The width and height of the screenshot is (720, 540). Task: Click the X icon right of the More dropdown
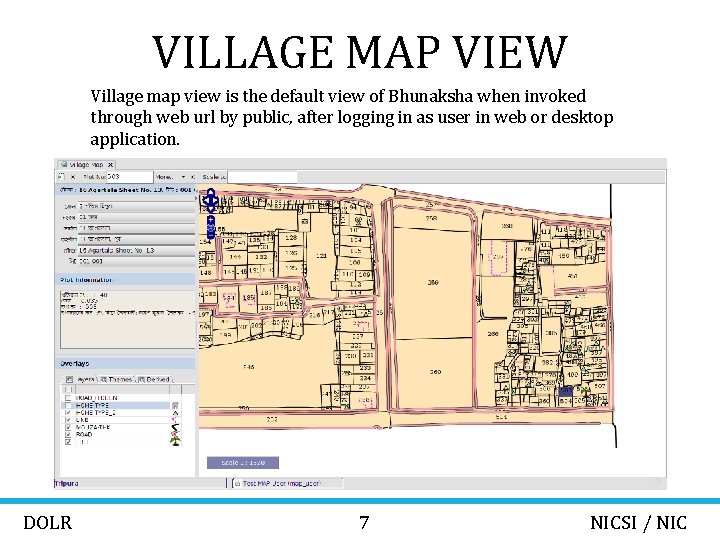click(x=193, y=176)
